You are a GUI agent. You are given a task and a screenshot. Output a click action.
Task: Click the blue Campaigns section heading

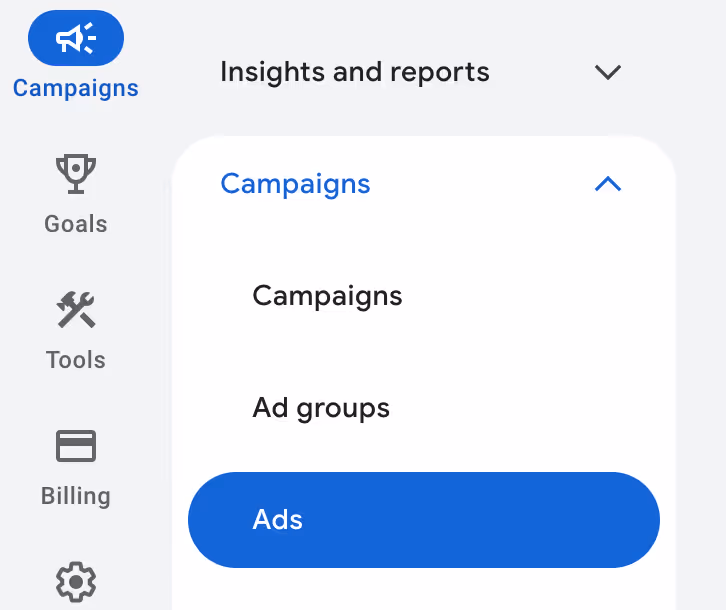pos(295,184)
